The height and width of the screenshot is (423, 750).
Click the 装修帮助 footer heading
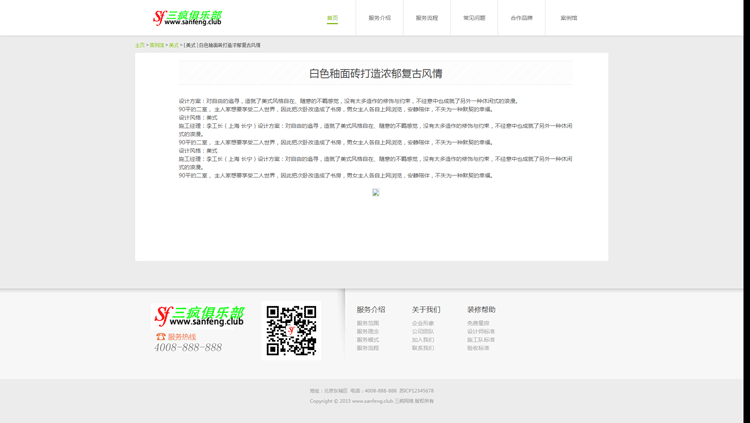[481, 310]
